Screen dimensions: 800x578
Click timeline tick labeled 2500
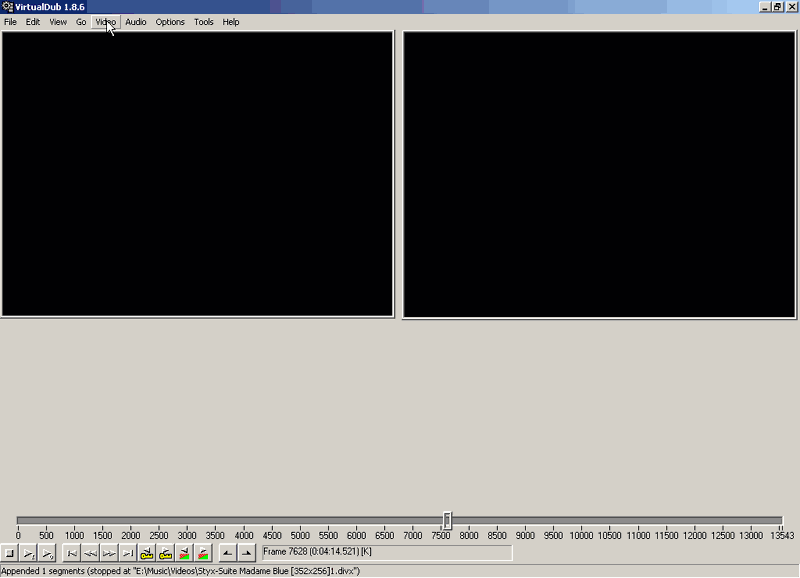(159, 536)
